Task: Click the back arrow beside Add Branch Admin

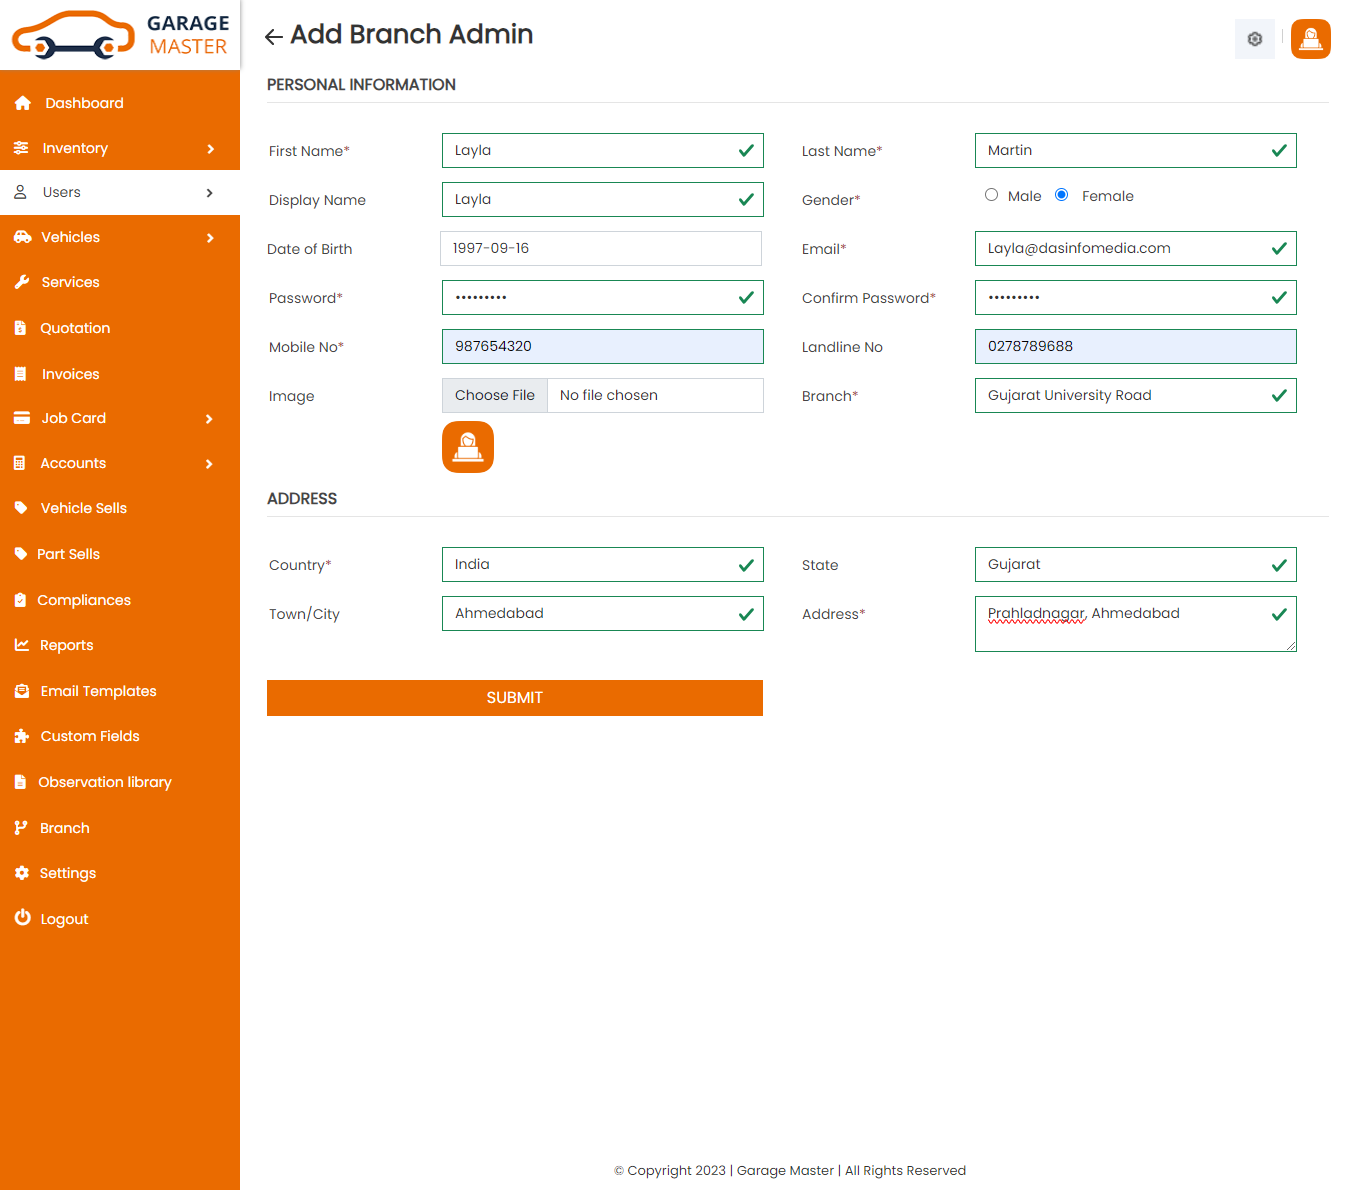Action: 273,37
